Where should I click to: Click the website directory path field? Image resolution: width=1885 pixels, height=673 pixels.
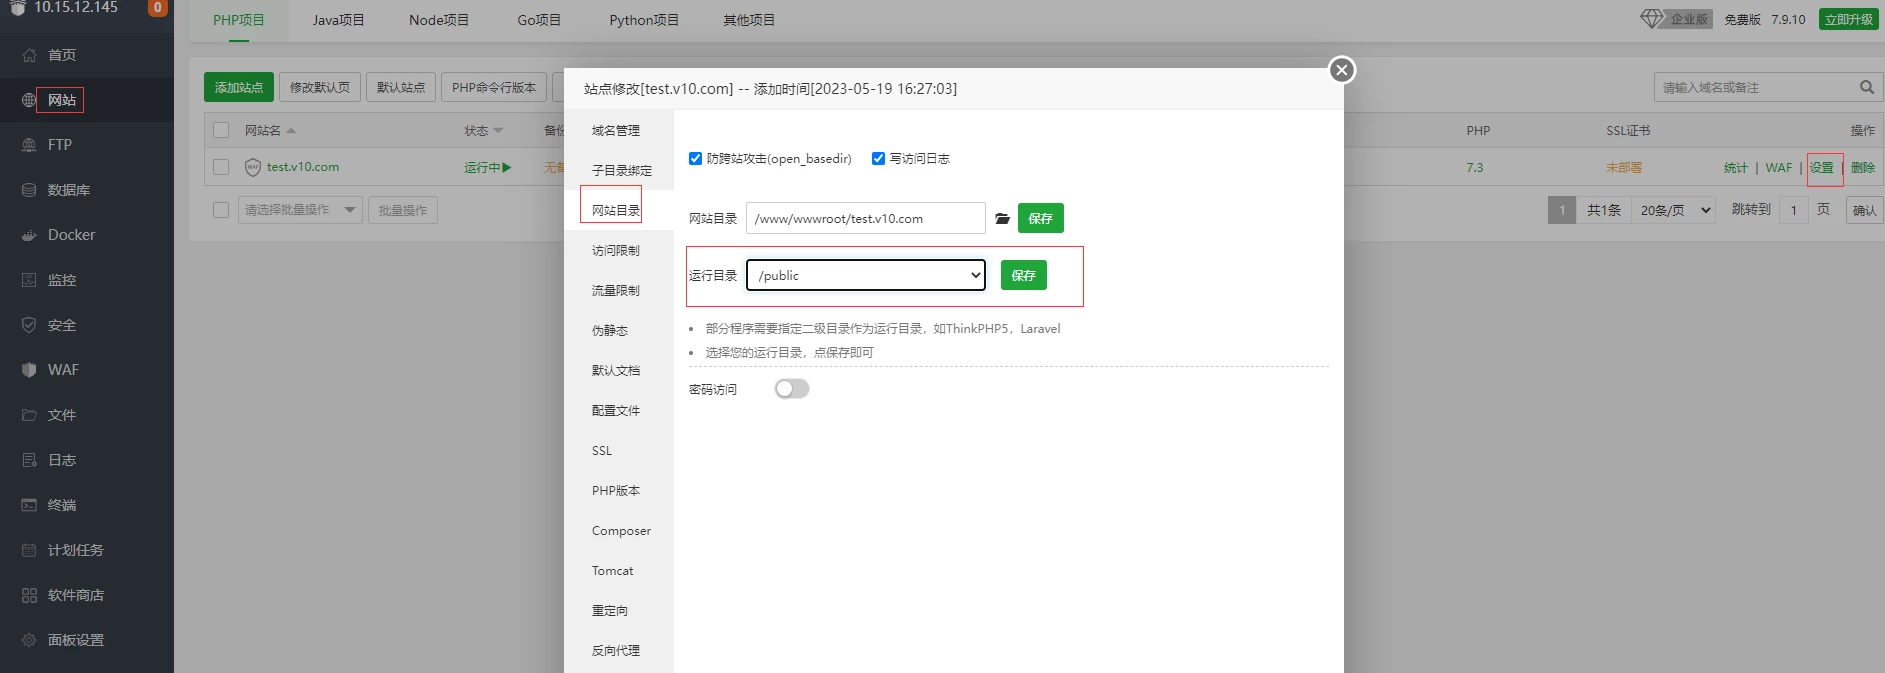(865, 219)
